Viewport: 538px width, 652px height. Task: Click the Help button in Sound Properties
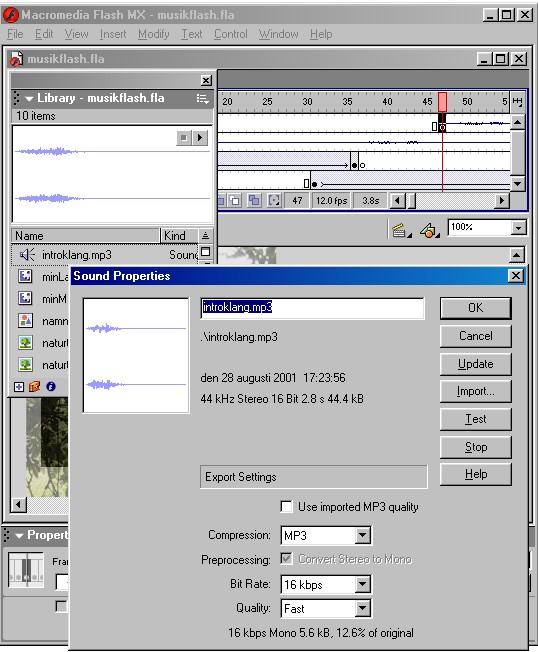(476, 474)
